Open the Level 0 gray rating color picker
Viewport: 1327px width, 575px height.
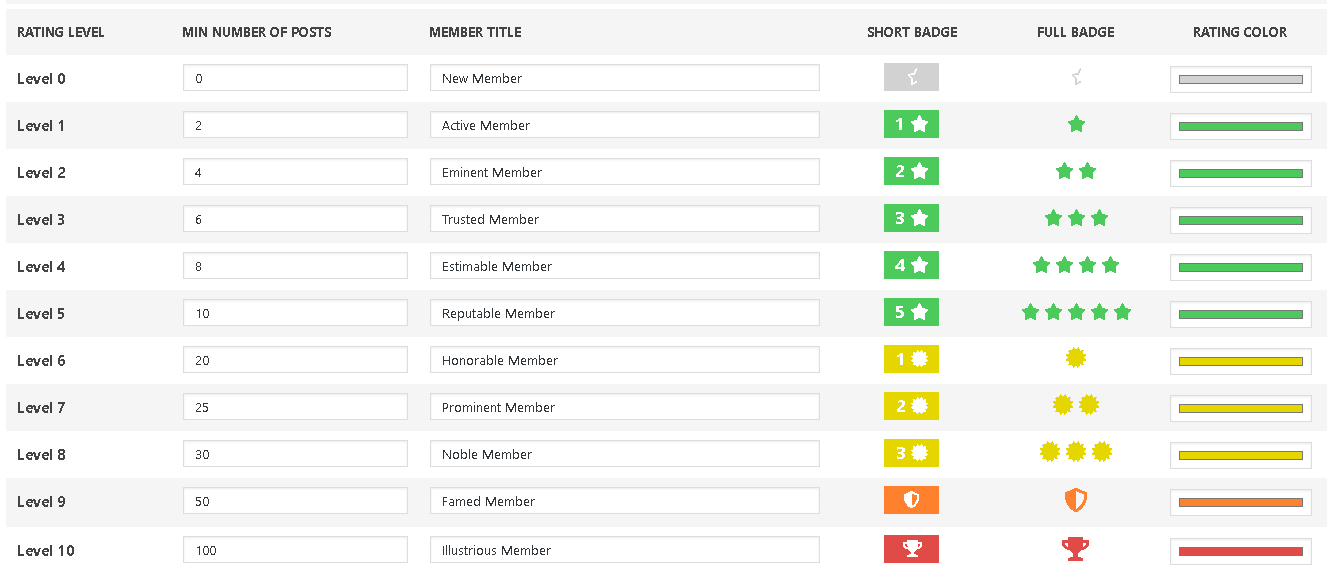(x=1241, y=79)
